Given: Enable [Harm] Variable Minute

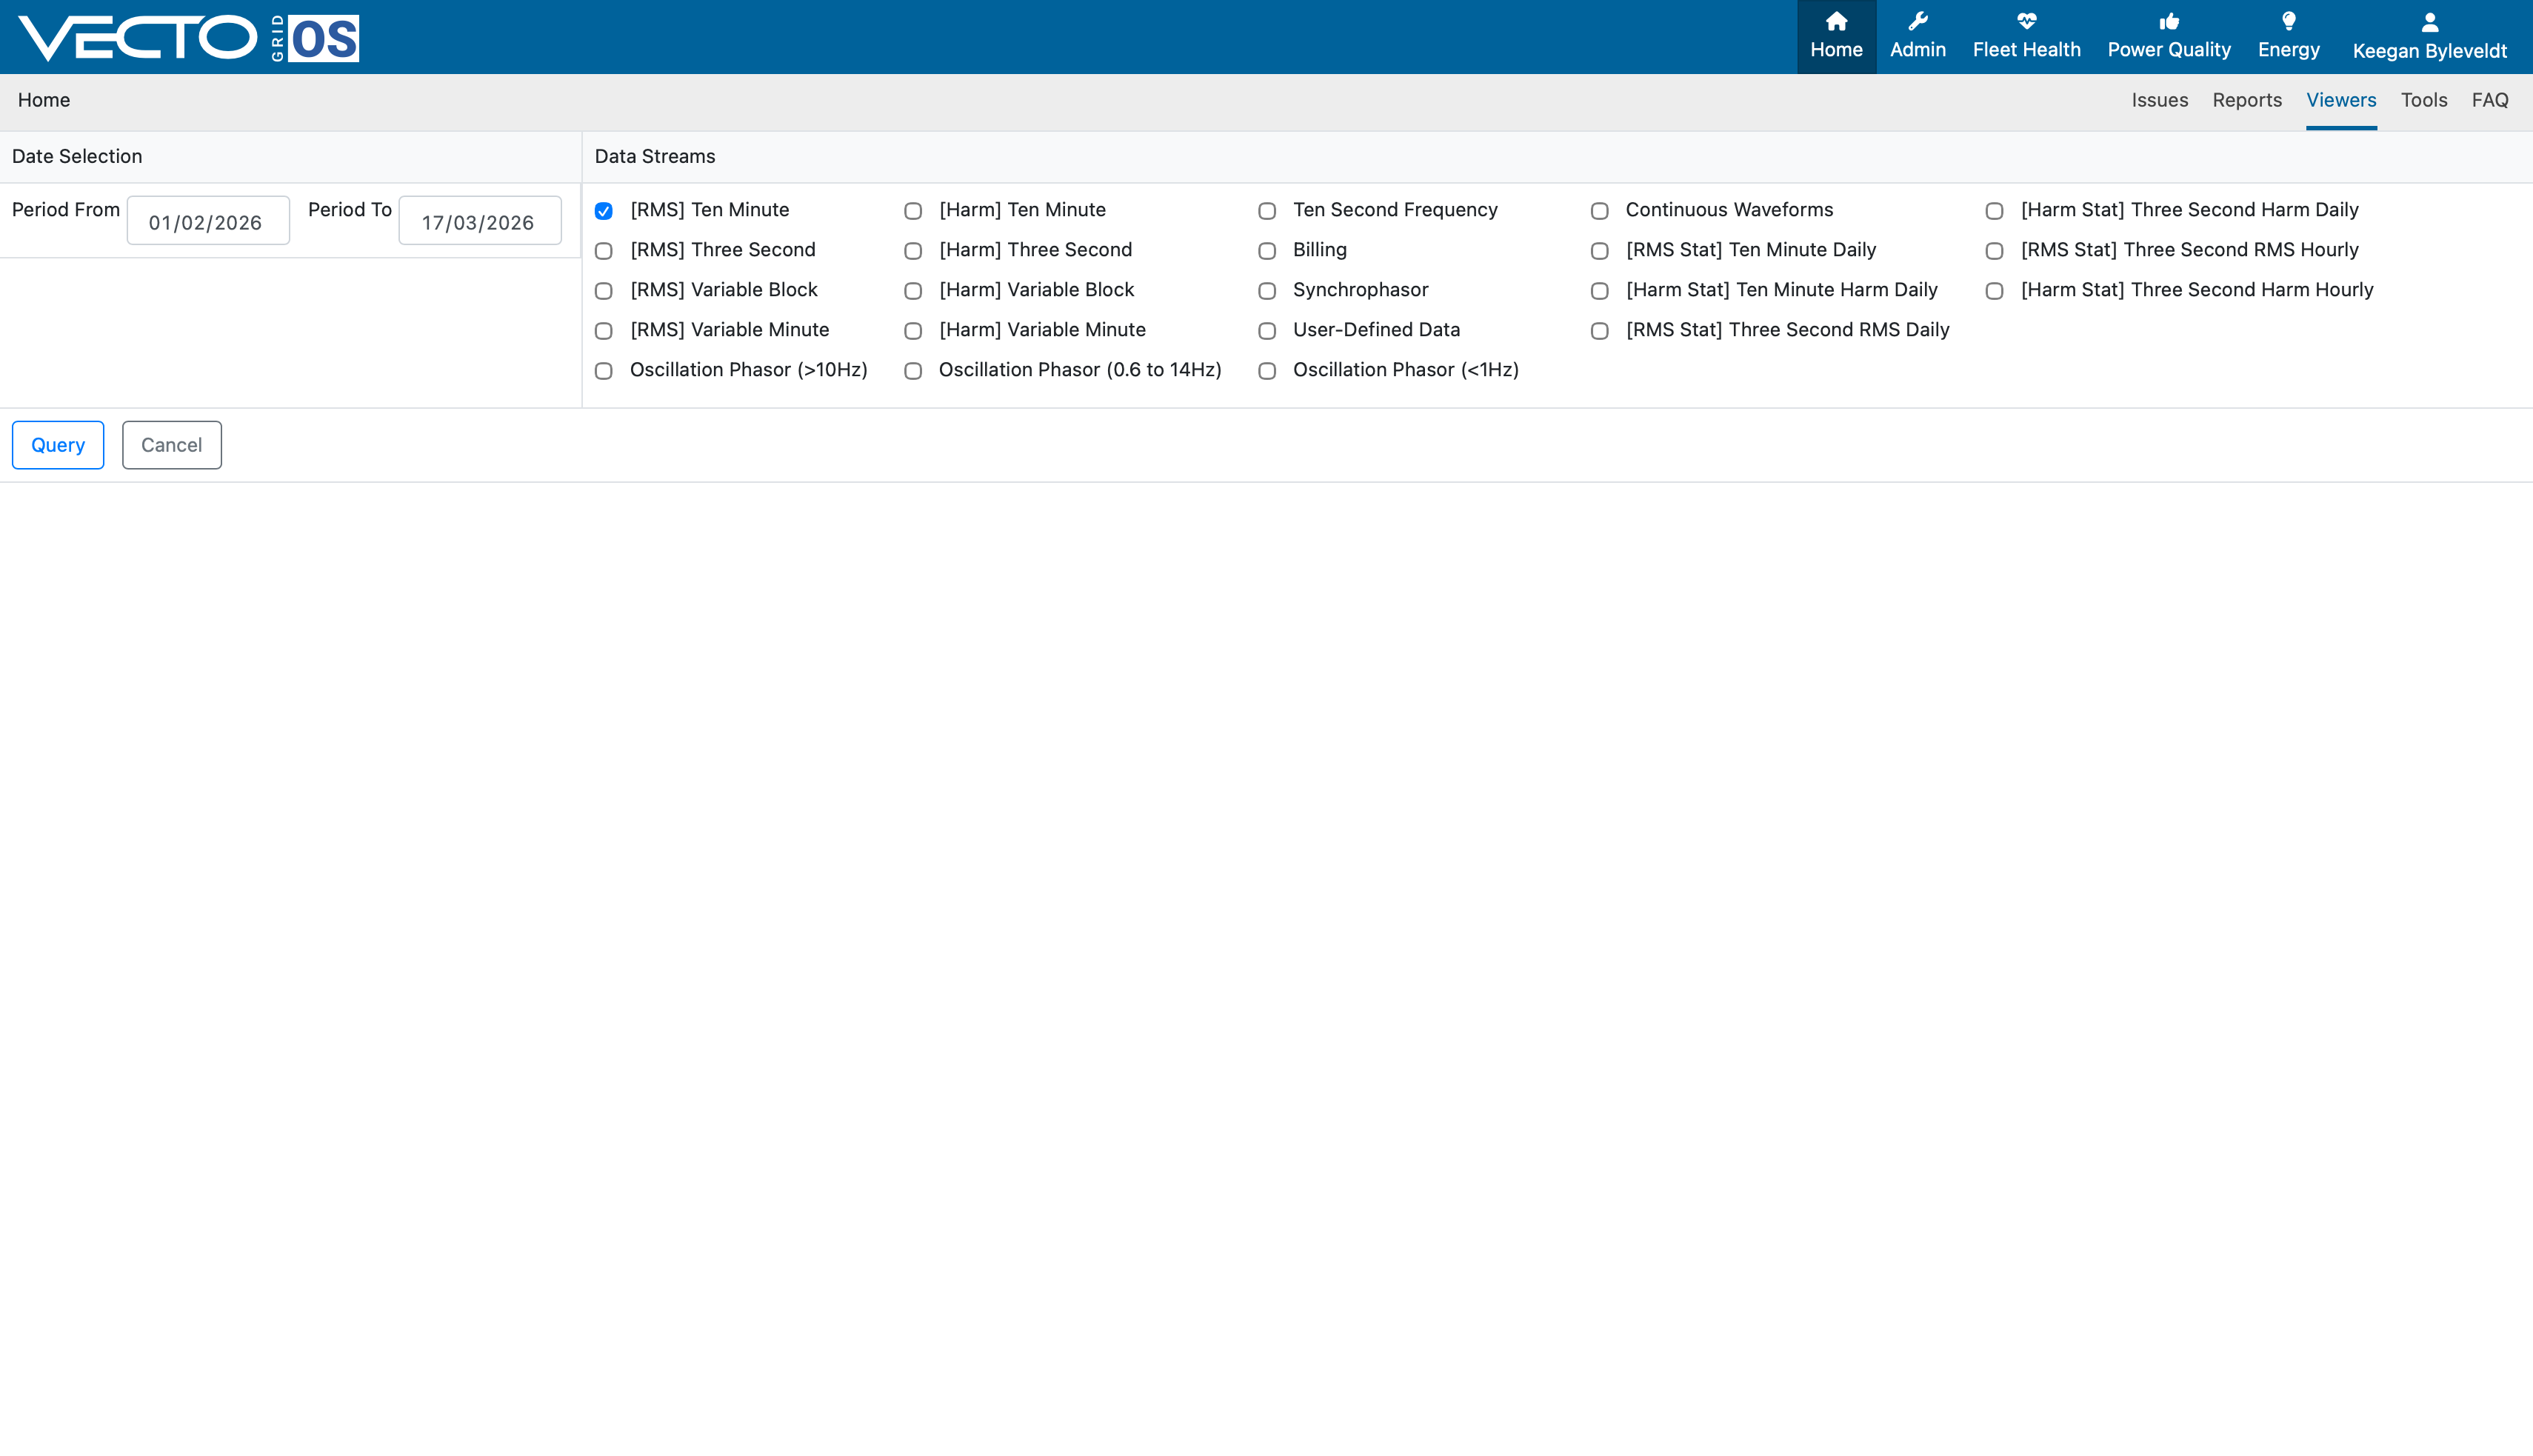Looking at the screenshot, I should click(x=912, y=331).
